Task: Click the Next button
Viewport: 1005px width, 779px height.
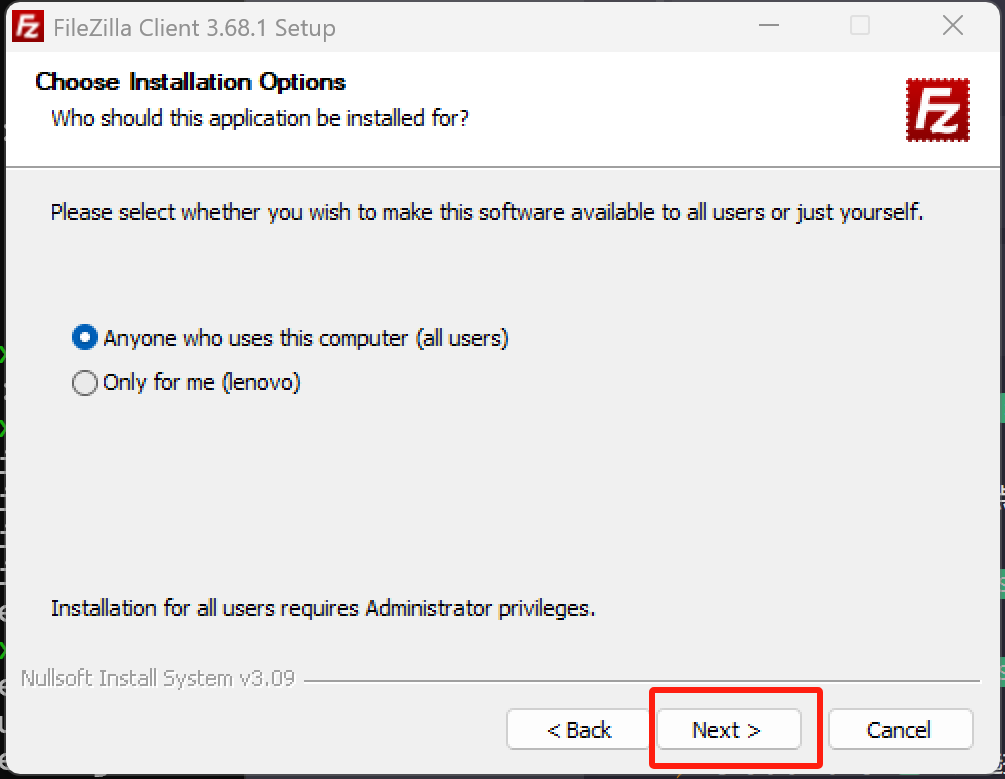Action: [728, 729]
